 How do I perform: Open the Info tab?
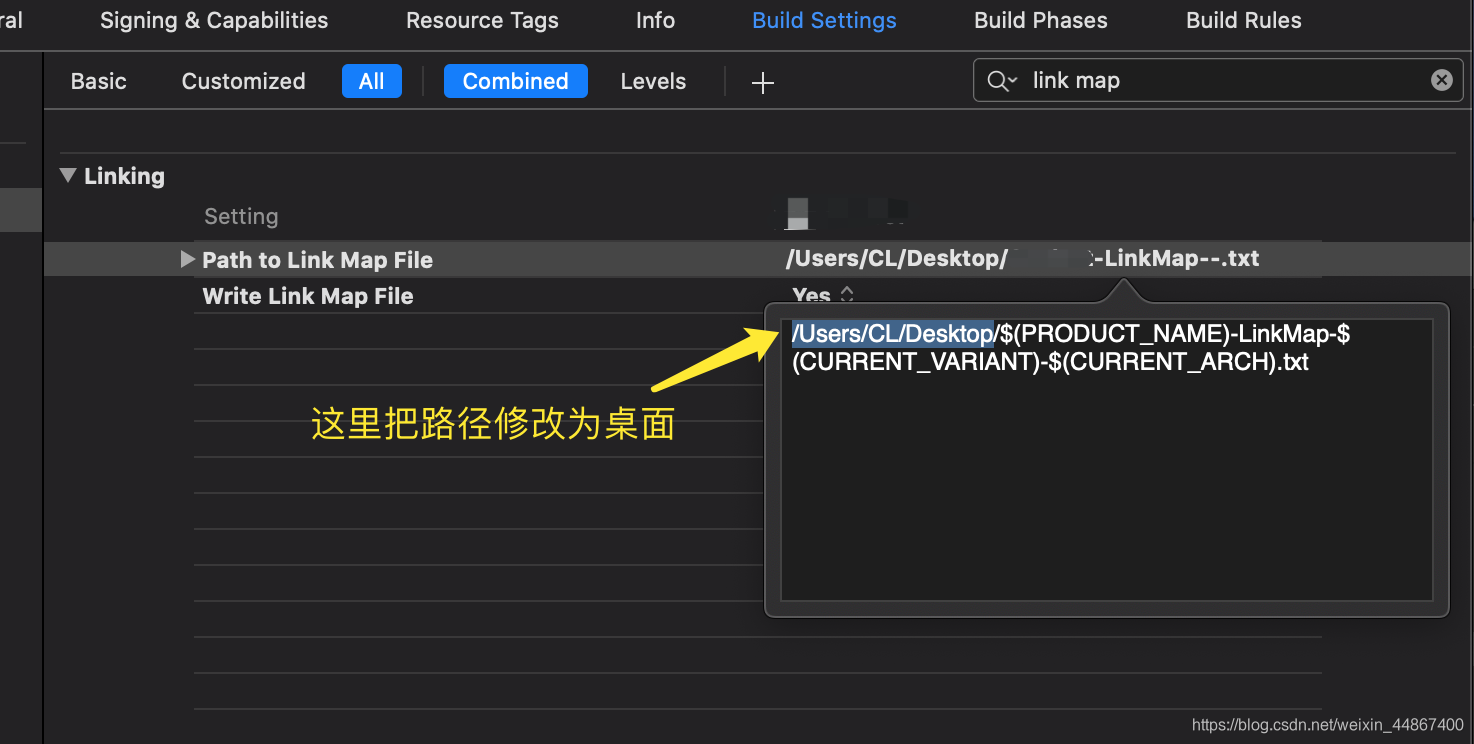coord(655,20)
